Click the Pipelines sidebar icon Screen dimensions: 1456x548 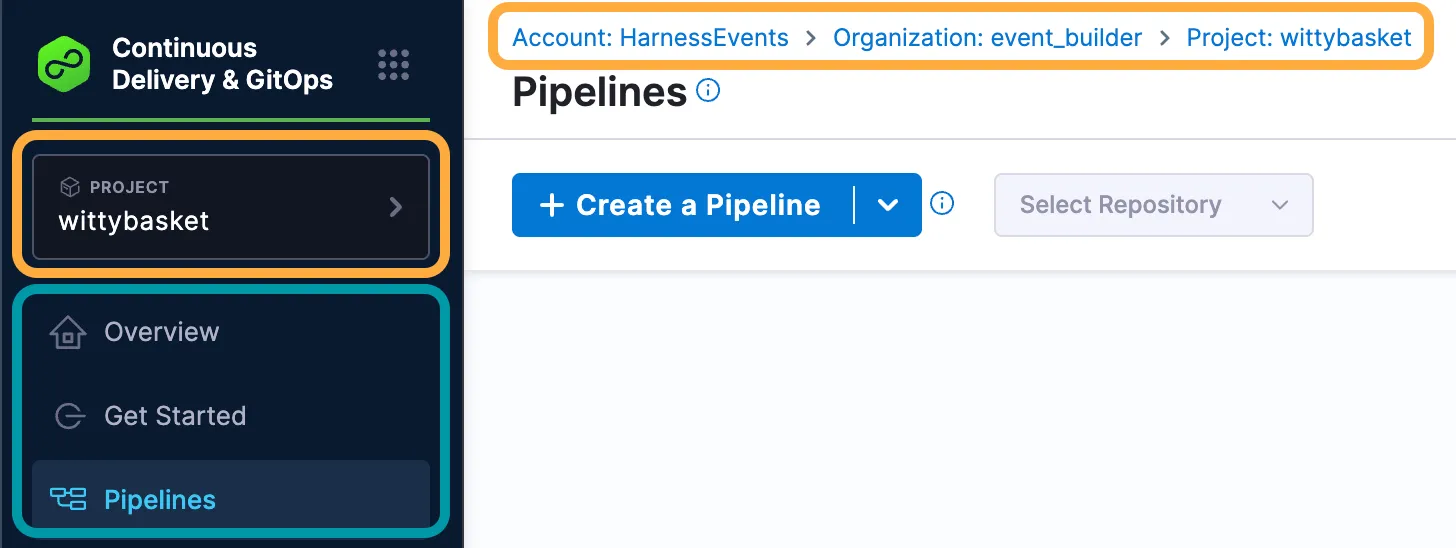pyautogui.click(x=68, y=499)
